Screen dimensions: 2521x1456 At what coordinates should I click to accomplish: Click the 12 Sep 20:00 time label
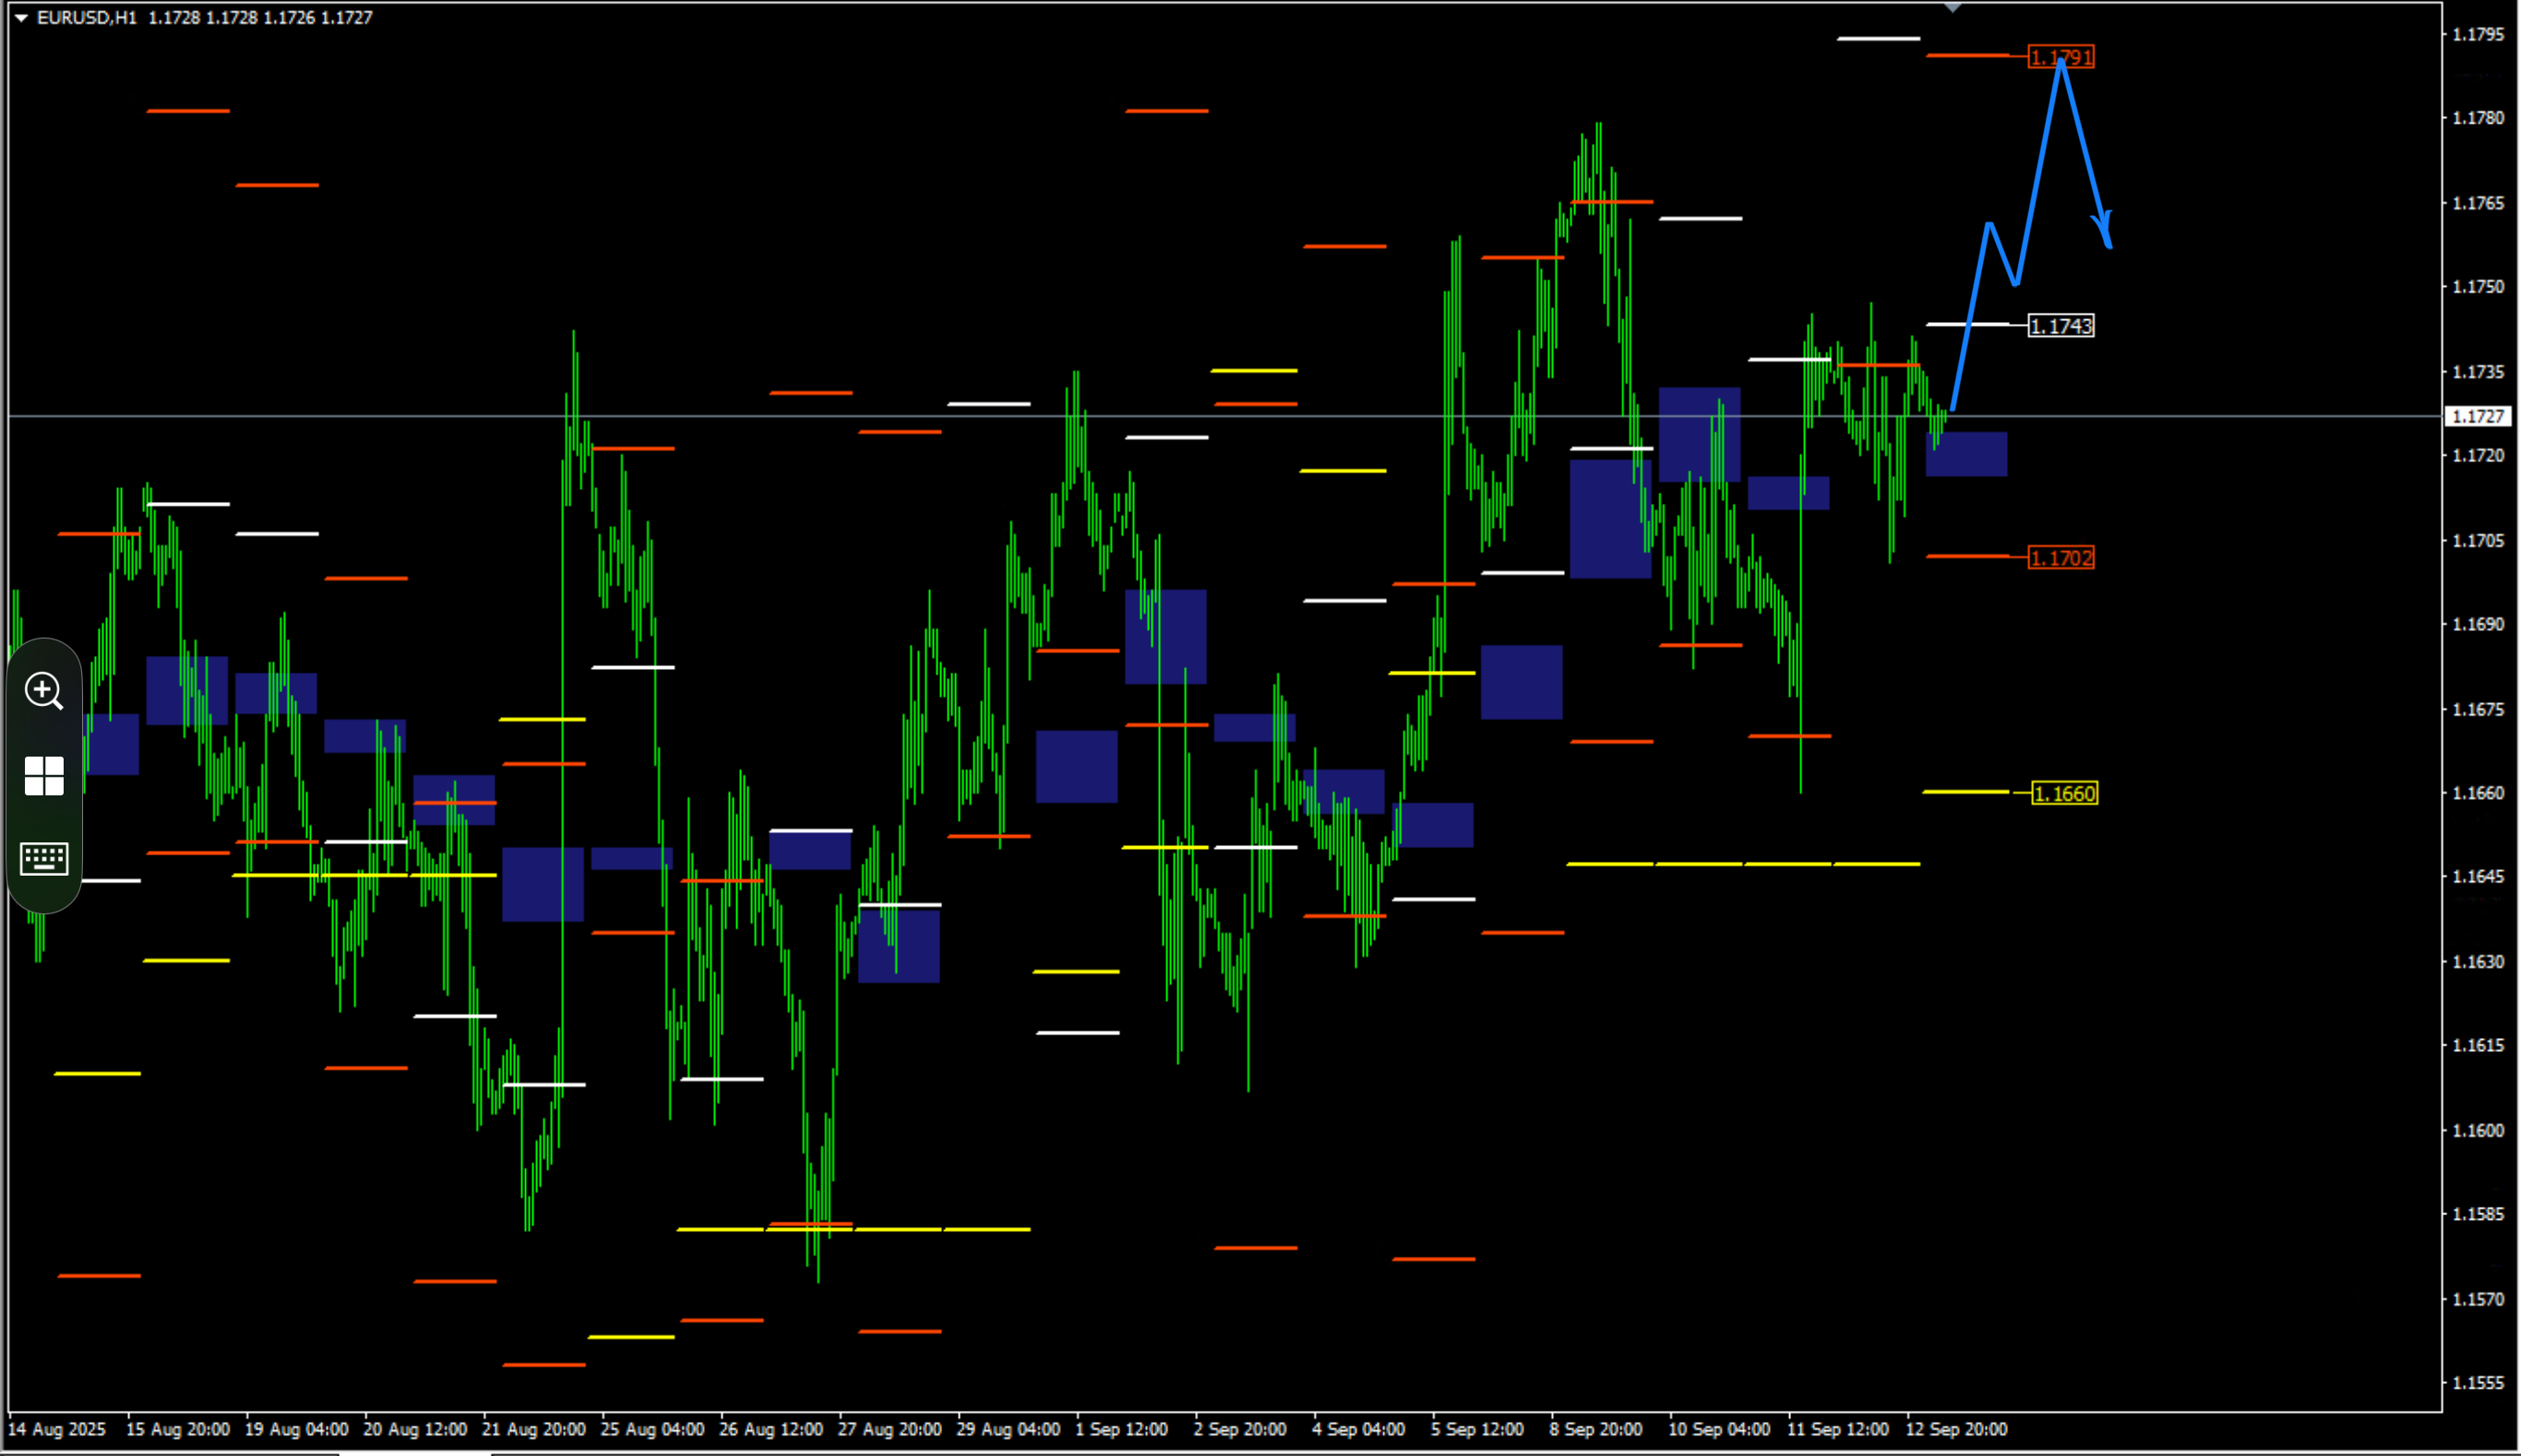1956,1429
